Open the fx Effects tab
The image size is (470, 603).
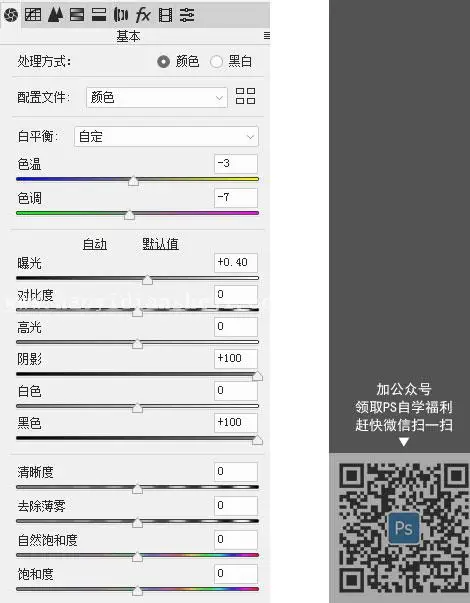click(143, 15)
